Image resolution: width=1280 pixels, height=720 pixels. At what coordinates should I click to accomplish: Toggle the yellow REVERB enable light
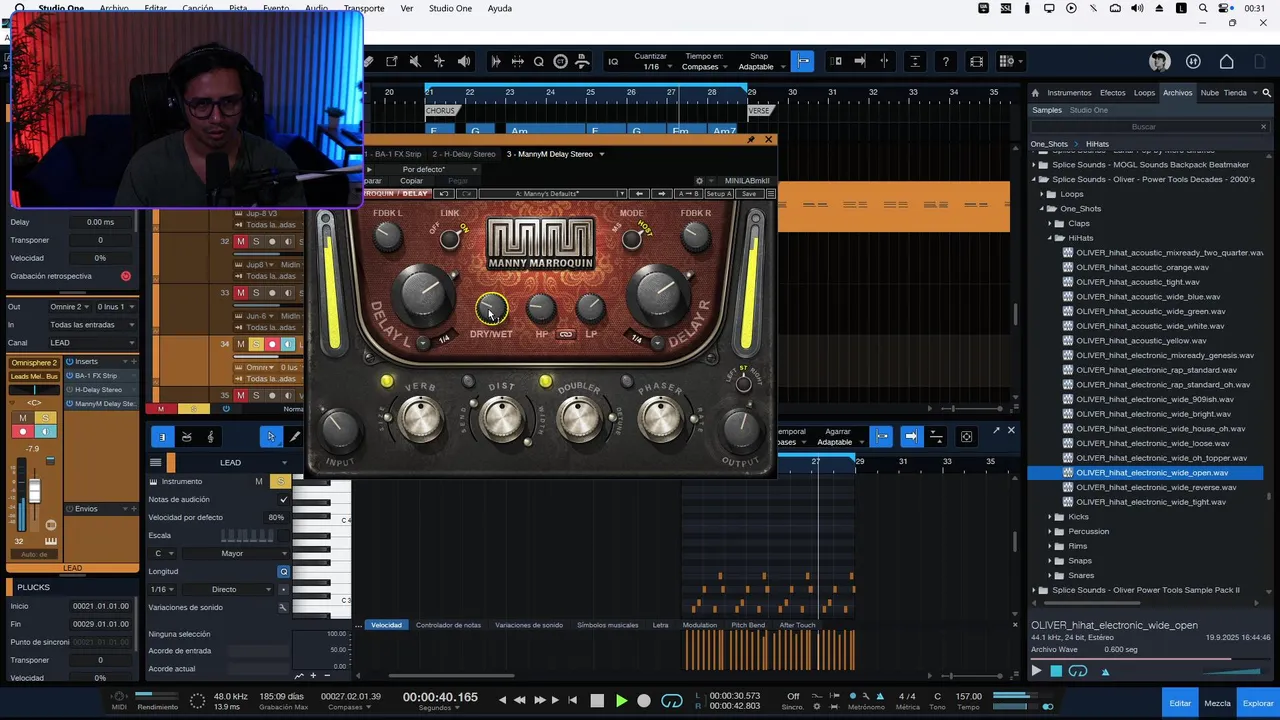387,381
